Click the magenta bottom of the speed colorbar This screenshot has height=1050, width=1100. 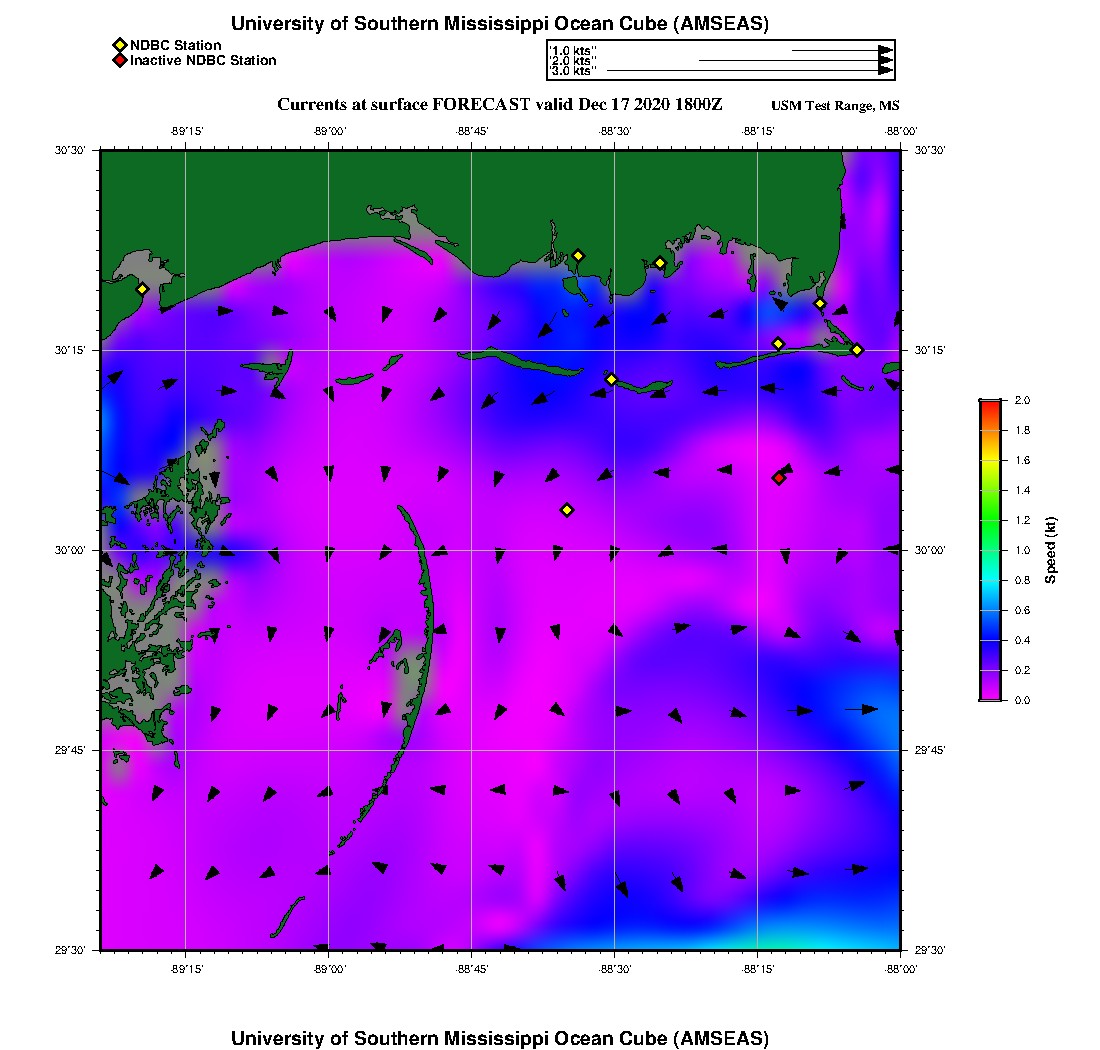(989, 695)
